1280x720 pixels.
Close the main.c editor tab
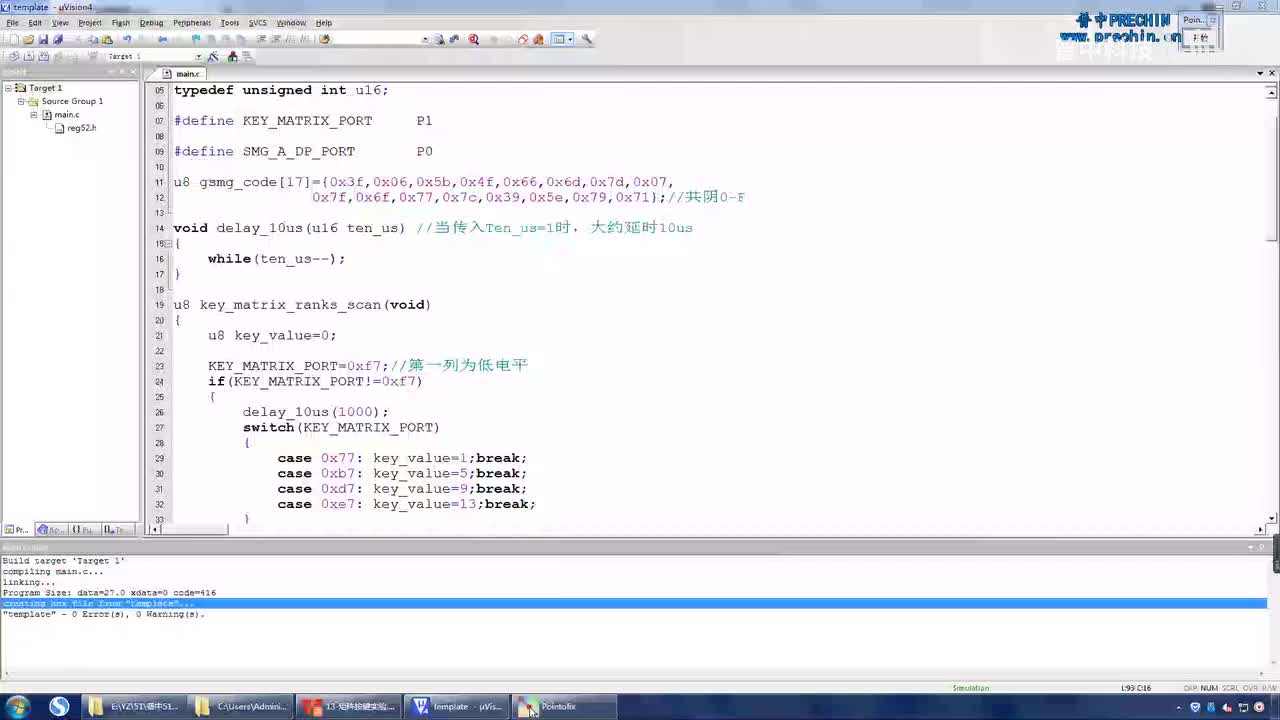coord(1272,73)
